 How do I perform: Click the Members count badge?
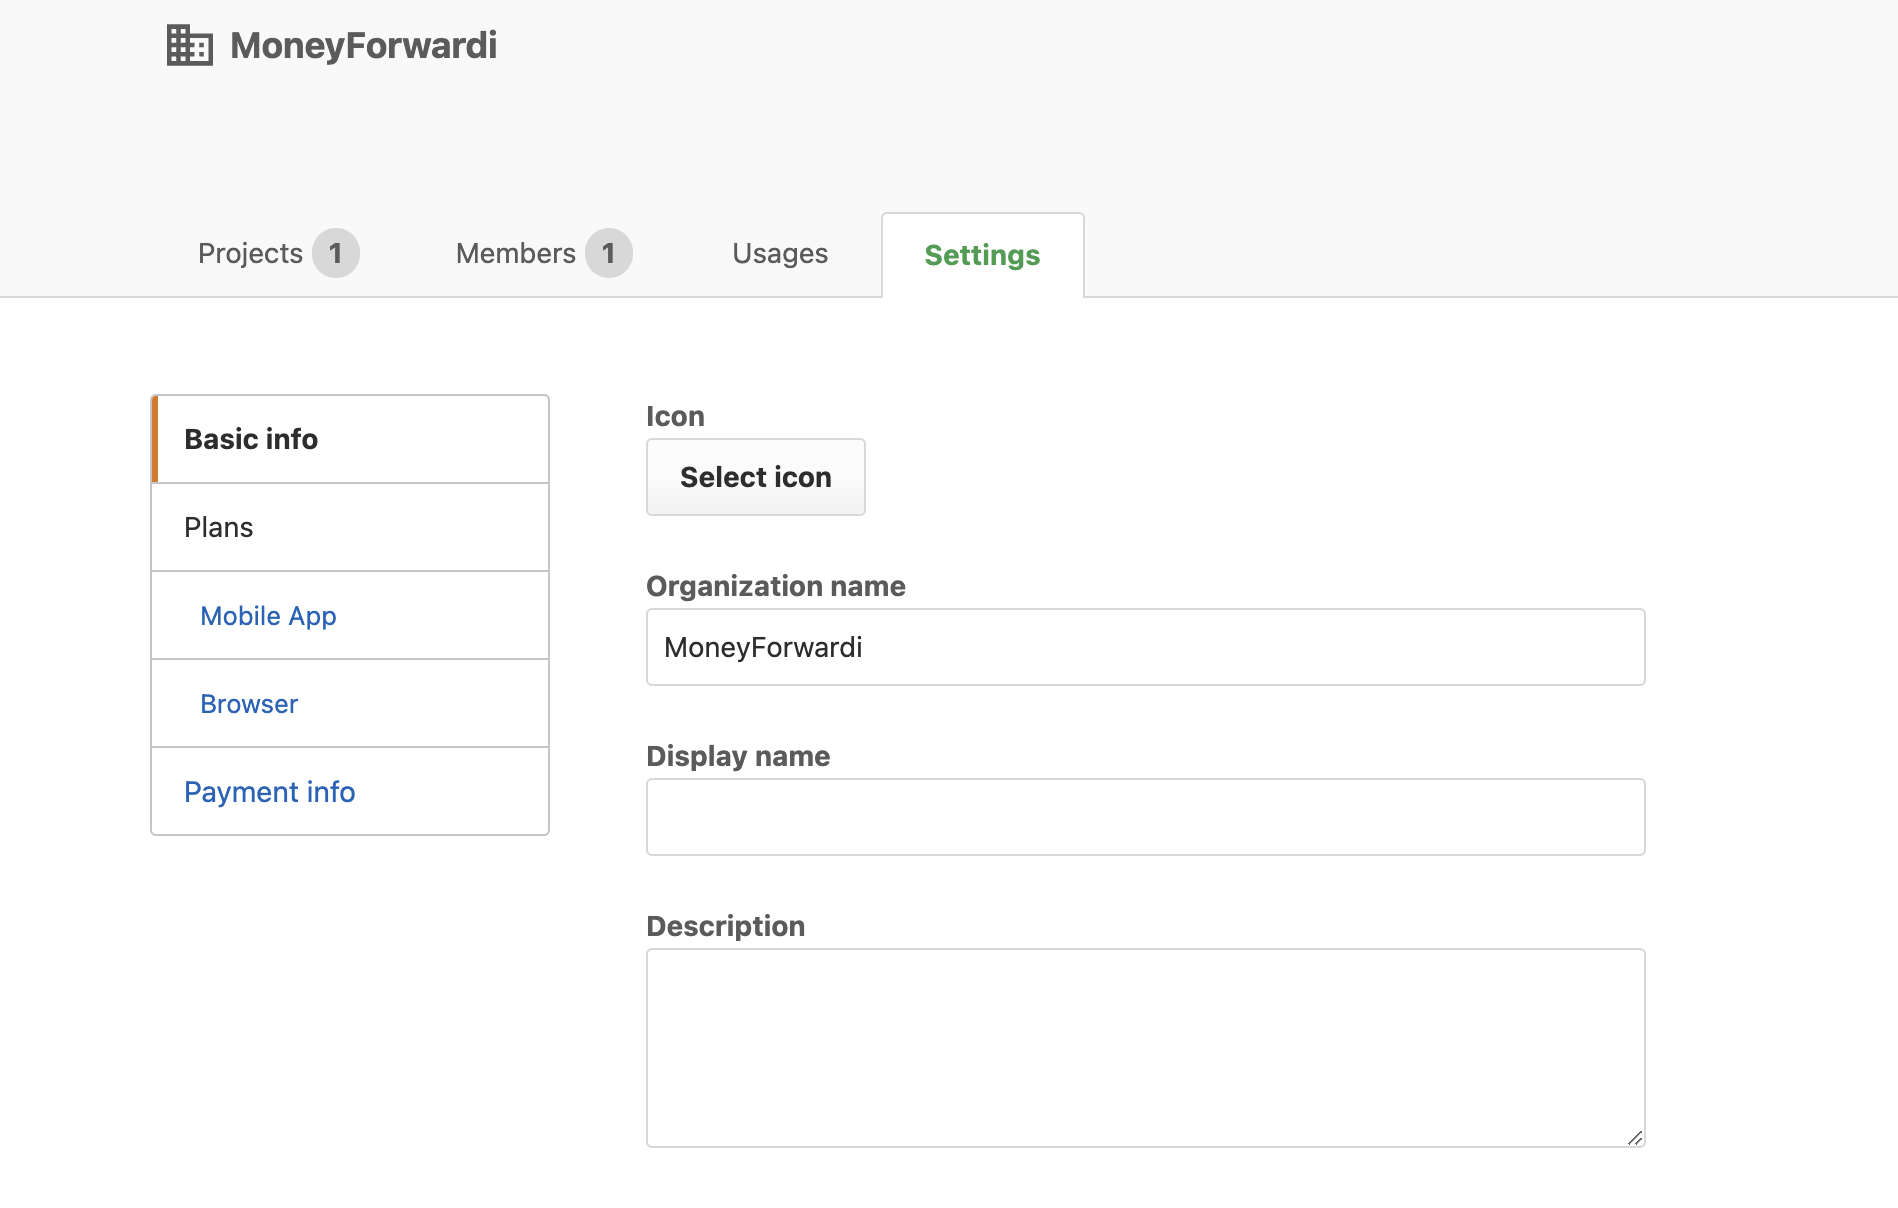pos(609,254)
